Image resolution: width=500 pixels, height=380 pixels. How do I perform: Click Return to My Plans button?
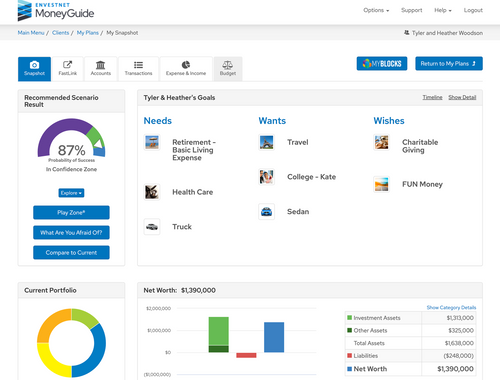click(449, 63)
